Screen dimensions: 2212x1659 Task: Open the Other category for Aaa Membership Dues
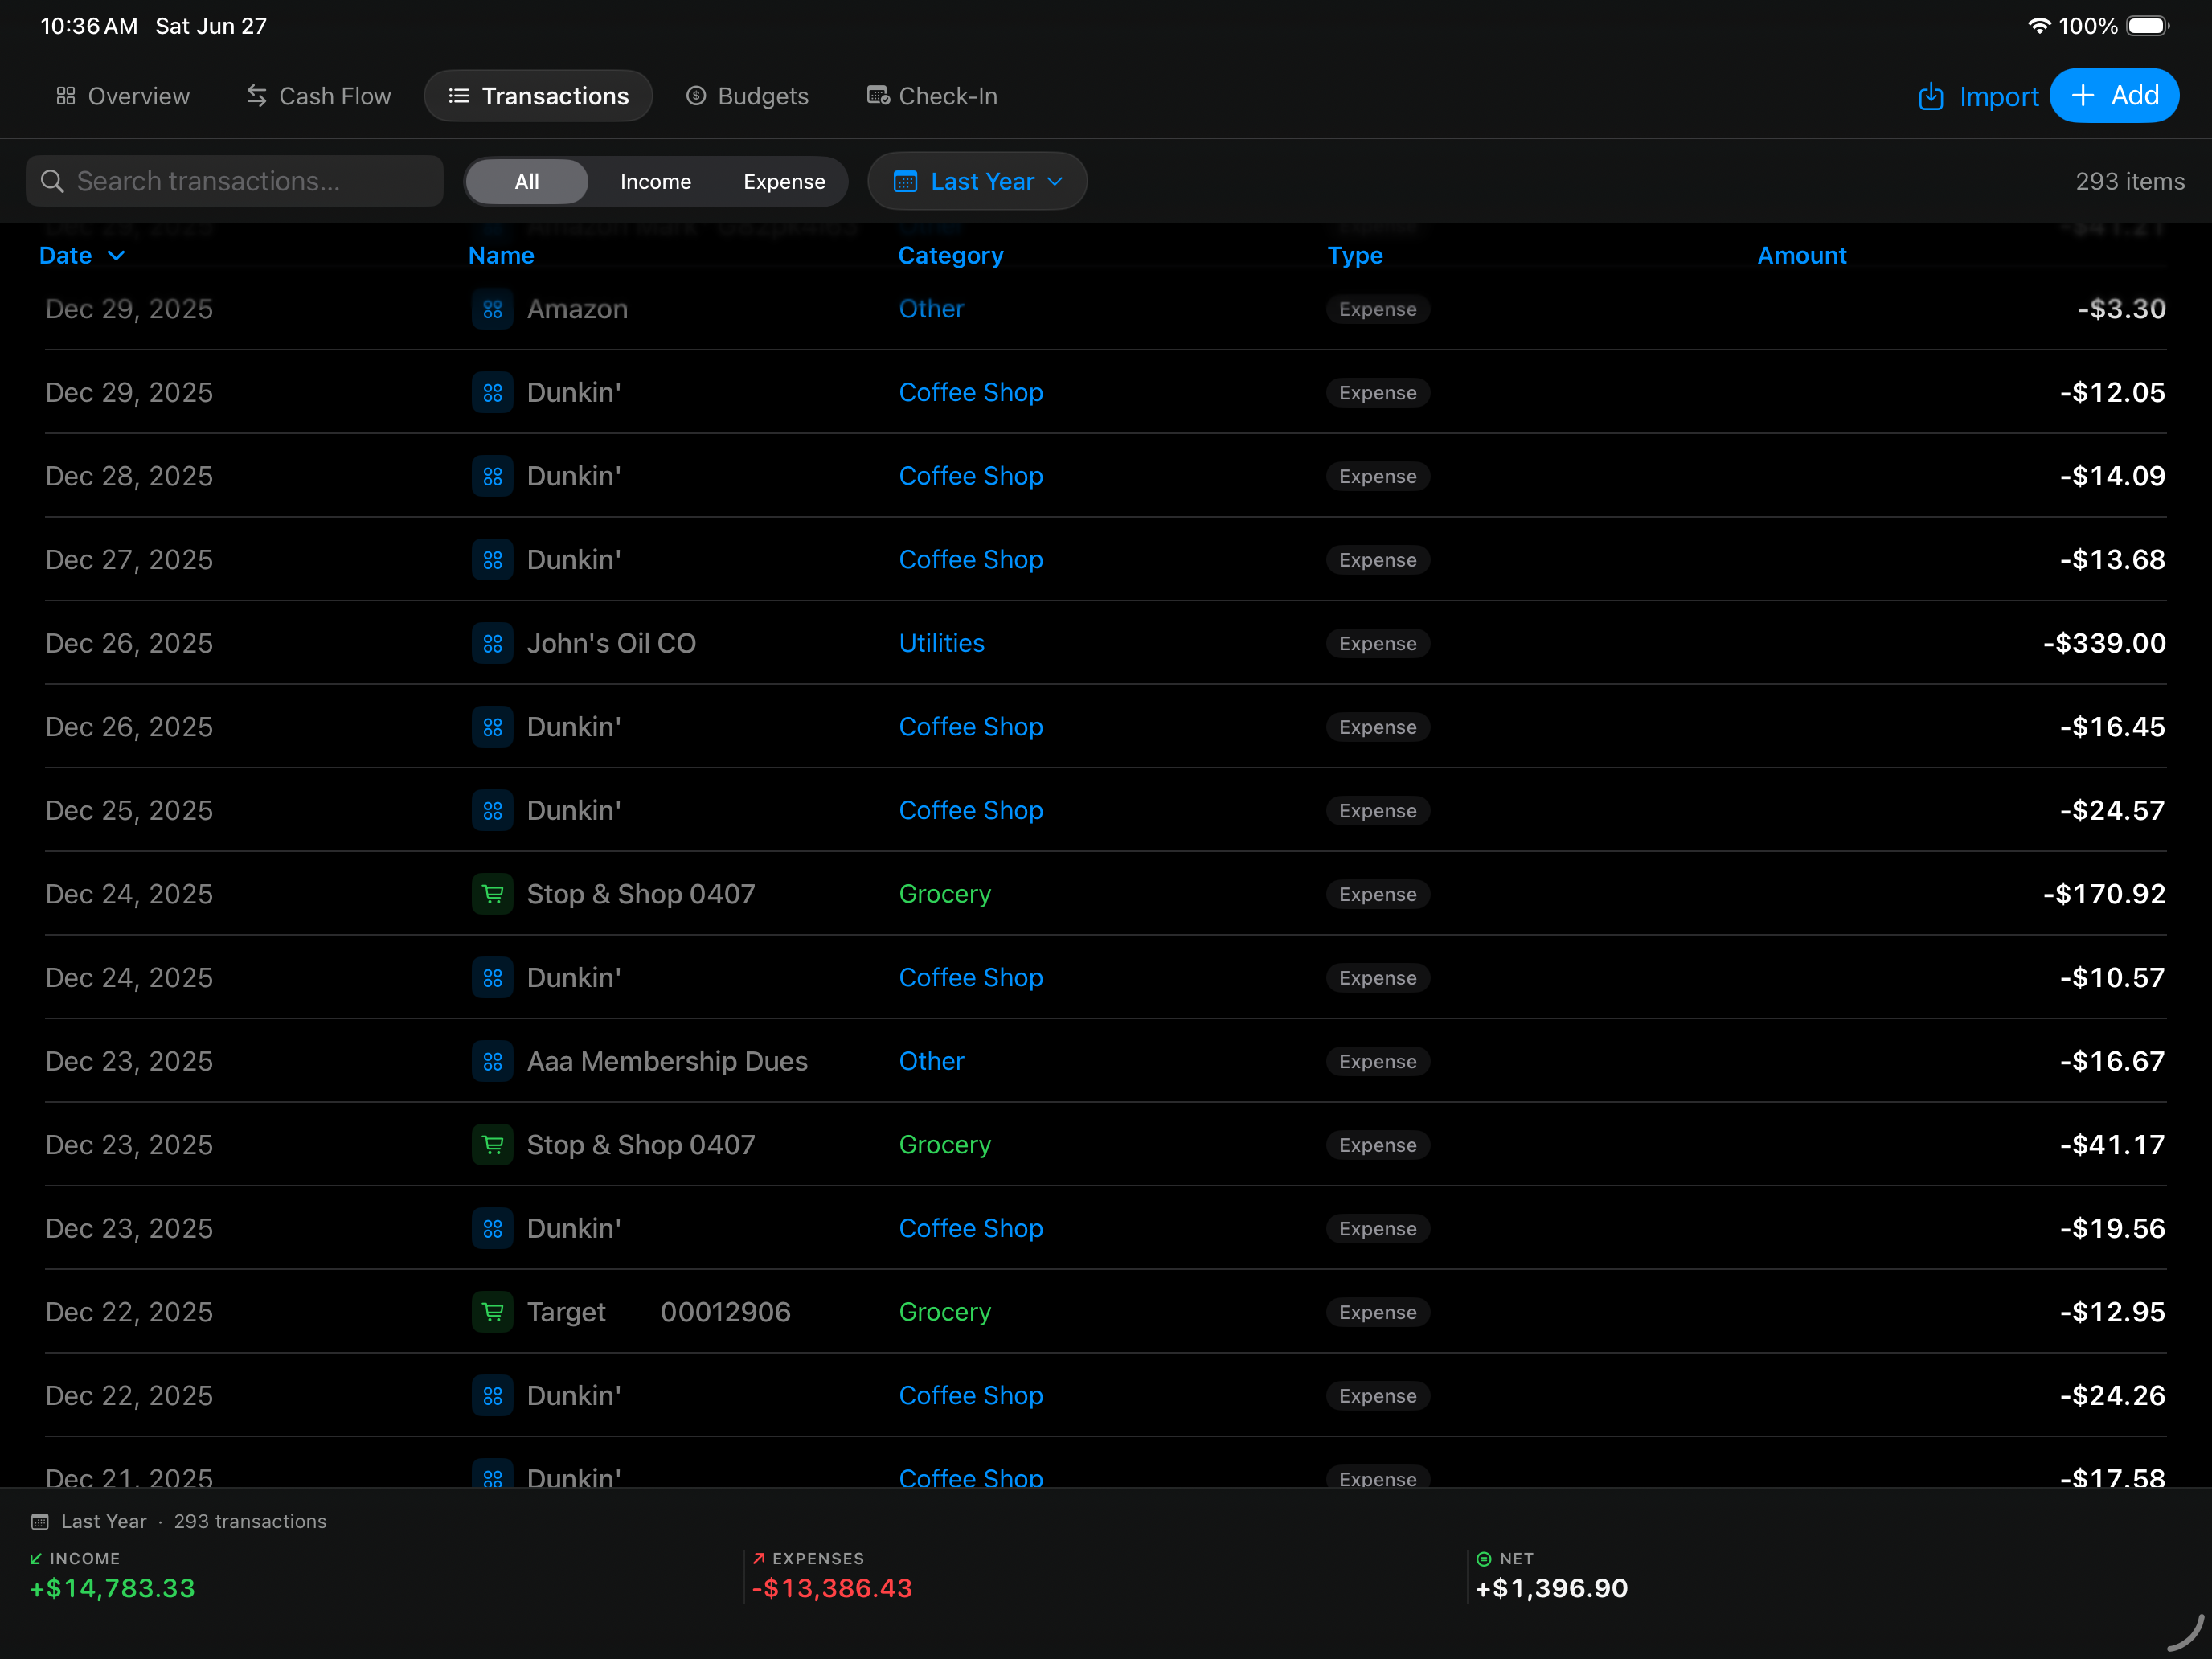pos(931,1061)
